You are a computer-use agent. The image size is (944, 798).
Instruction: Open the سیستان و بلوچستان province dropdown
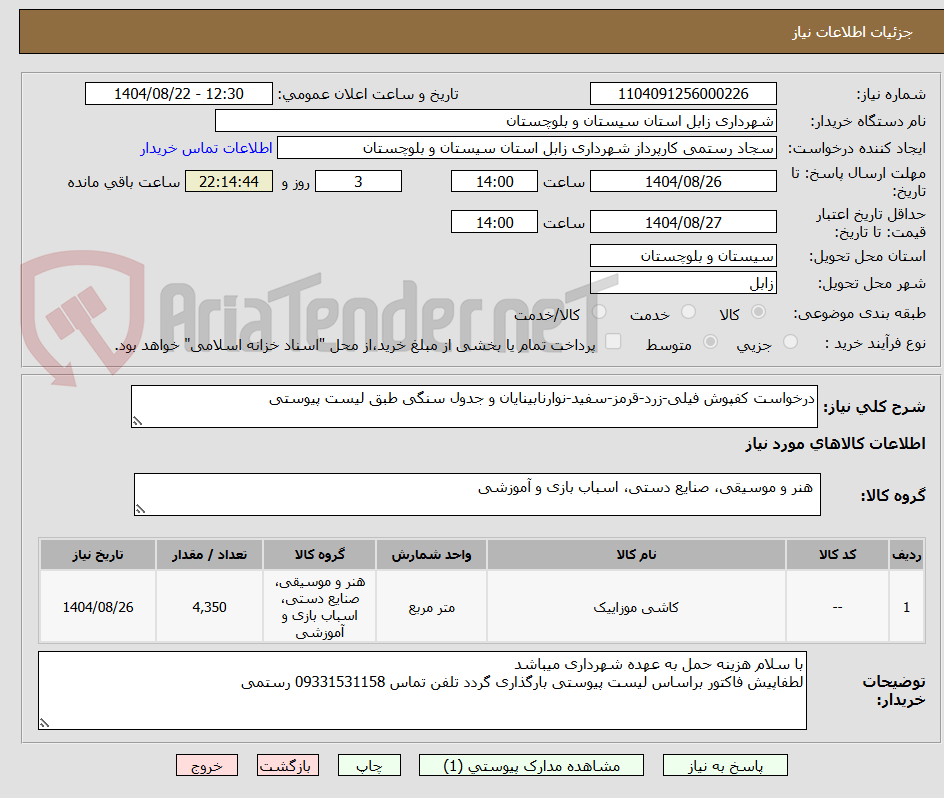click(683, 256)
